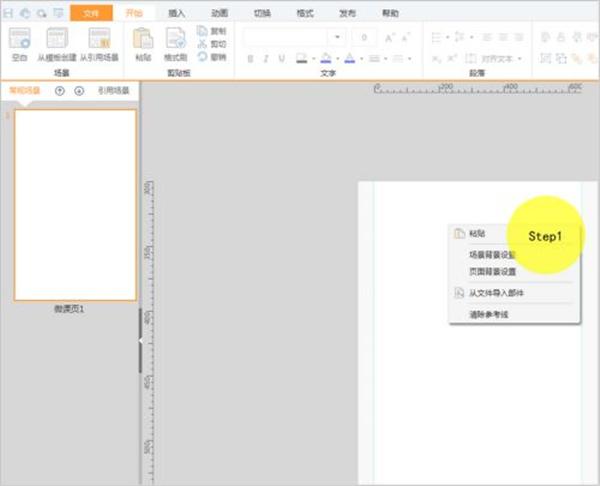Toggle underline U formatting

coord(282,59)
